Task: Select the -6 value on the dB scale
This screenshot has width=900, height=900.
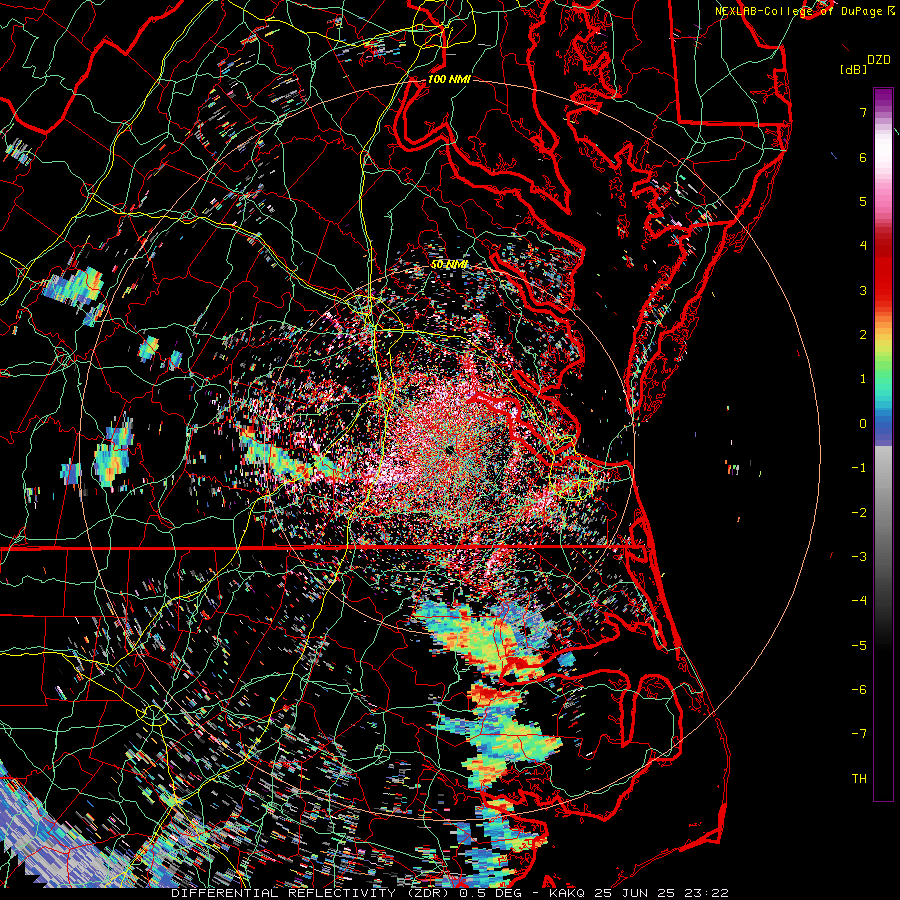Action: pyautogui.click(x=859, y=690)
